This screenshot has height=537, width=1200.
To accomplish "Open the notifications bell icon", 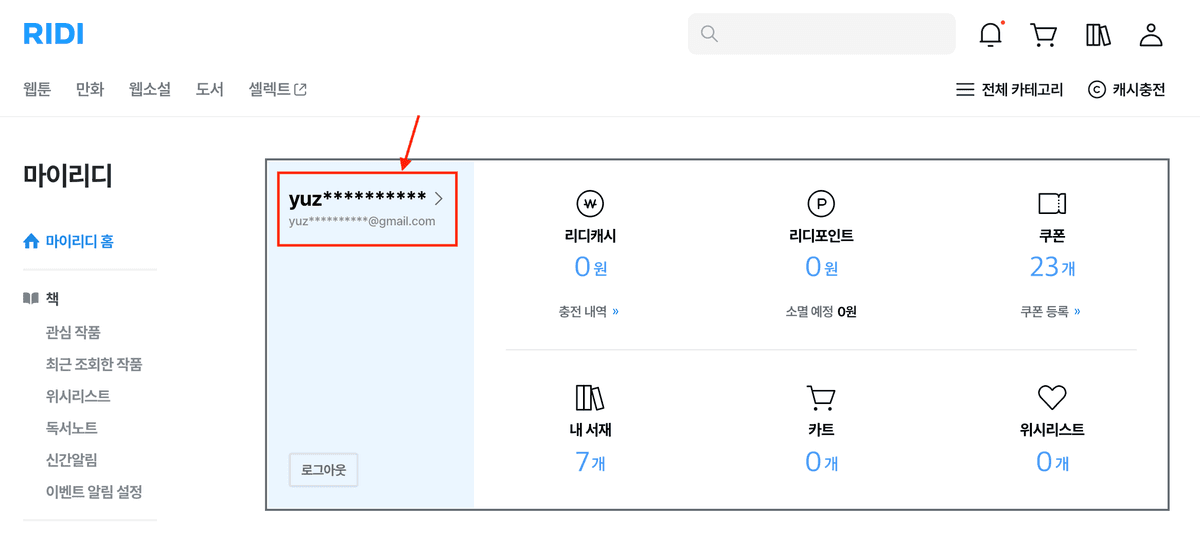I will (991, 34).
